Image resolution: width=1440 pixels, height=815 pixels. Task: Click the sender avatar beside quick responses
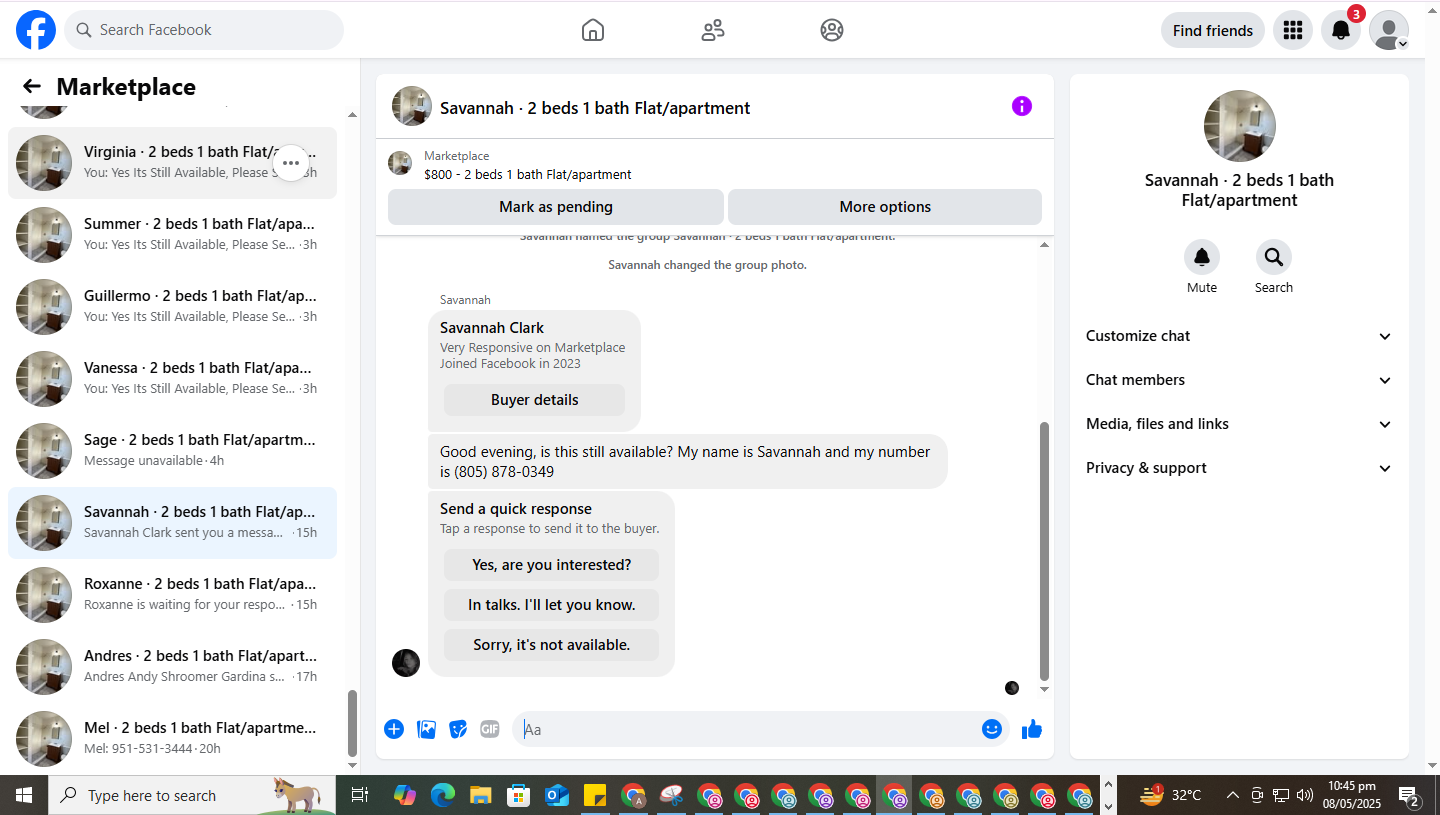click(x=406, y=663)
